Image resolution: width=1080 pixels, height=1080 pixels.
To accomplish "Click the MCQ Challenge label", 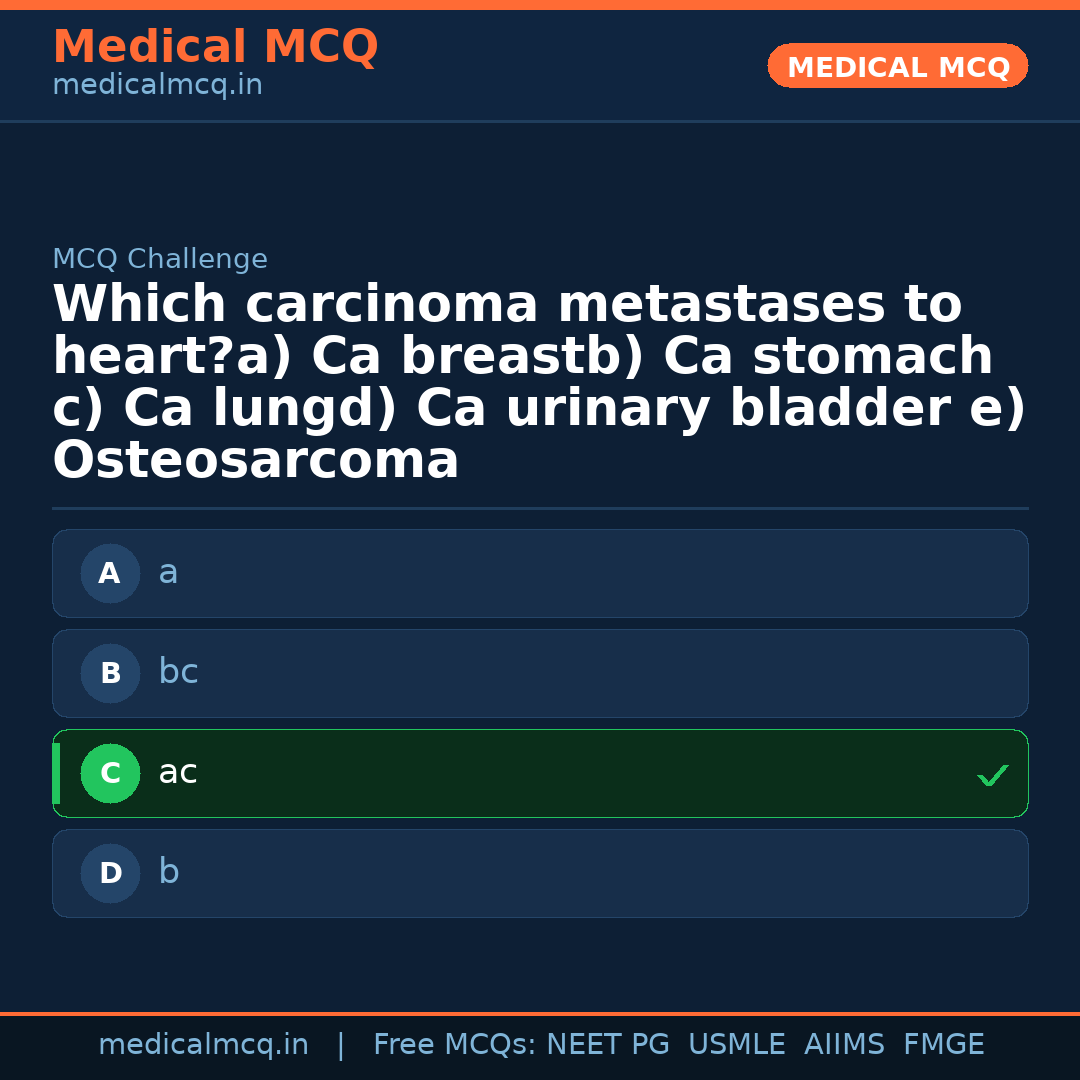I will coord(160,258).
